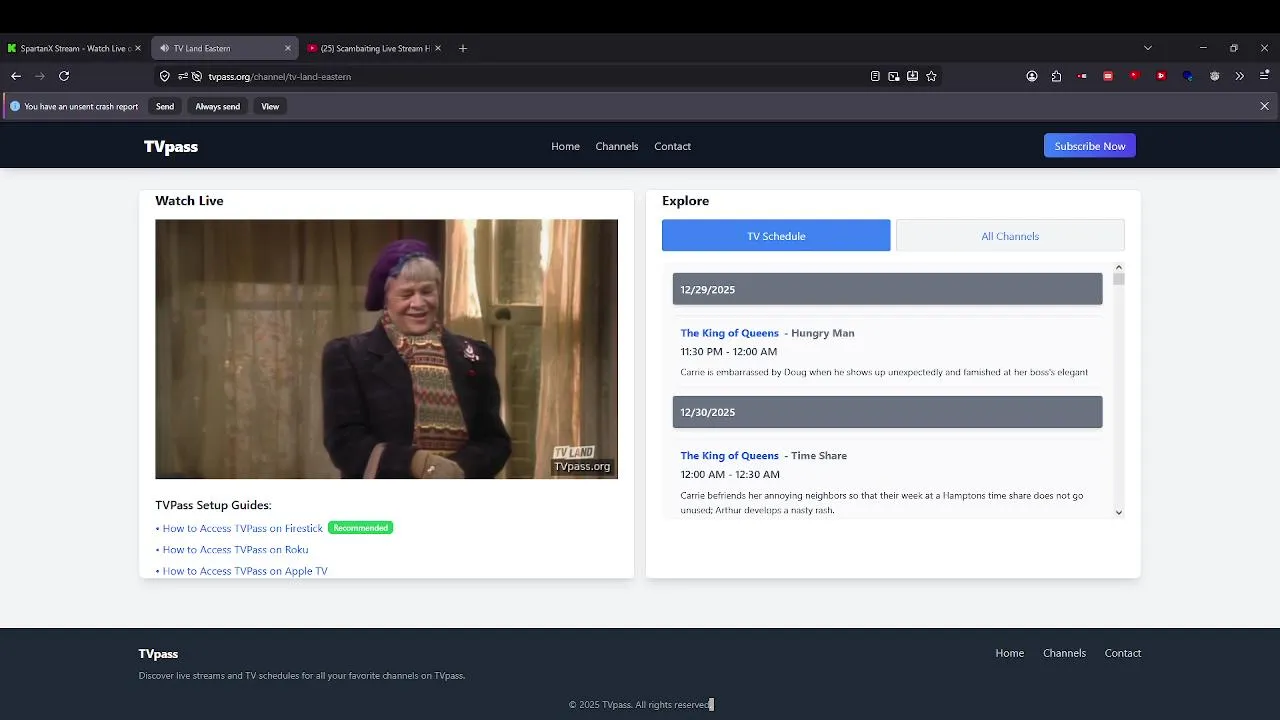Select the TV Schedule tab
Image resolution: width=1280 pixels, height=720 pixels.
click(x=776, y=236)
